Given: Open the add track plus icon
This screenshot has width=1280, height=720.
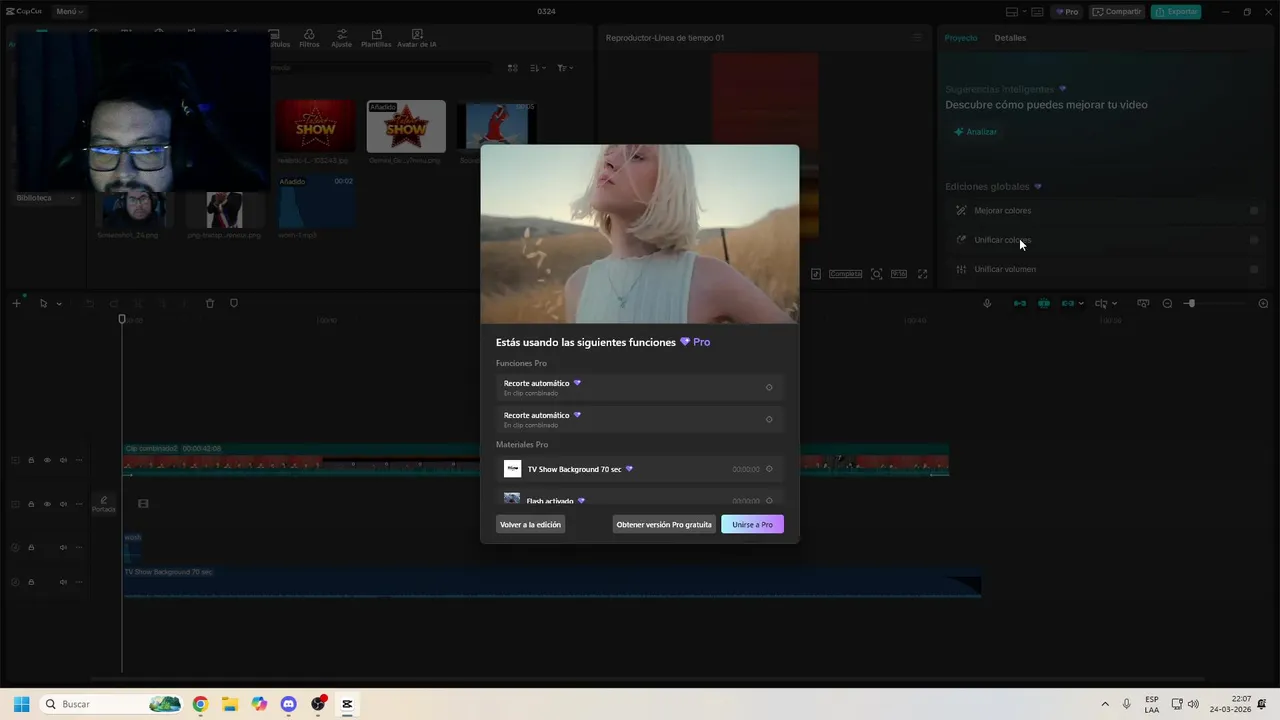Looking at the screenshot, I should click(16, 303).
